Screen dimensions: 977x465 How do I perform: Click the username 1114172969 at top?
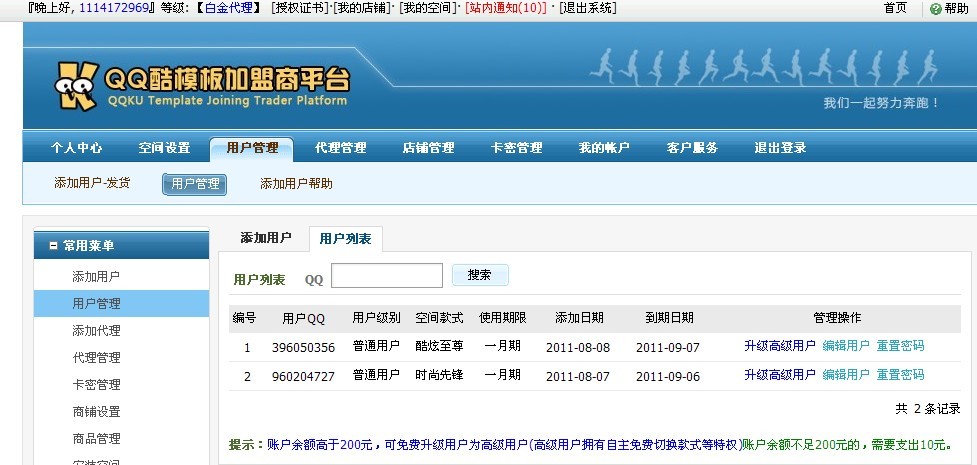114,8
